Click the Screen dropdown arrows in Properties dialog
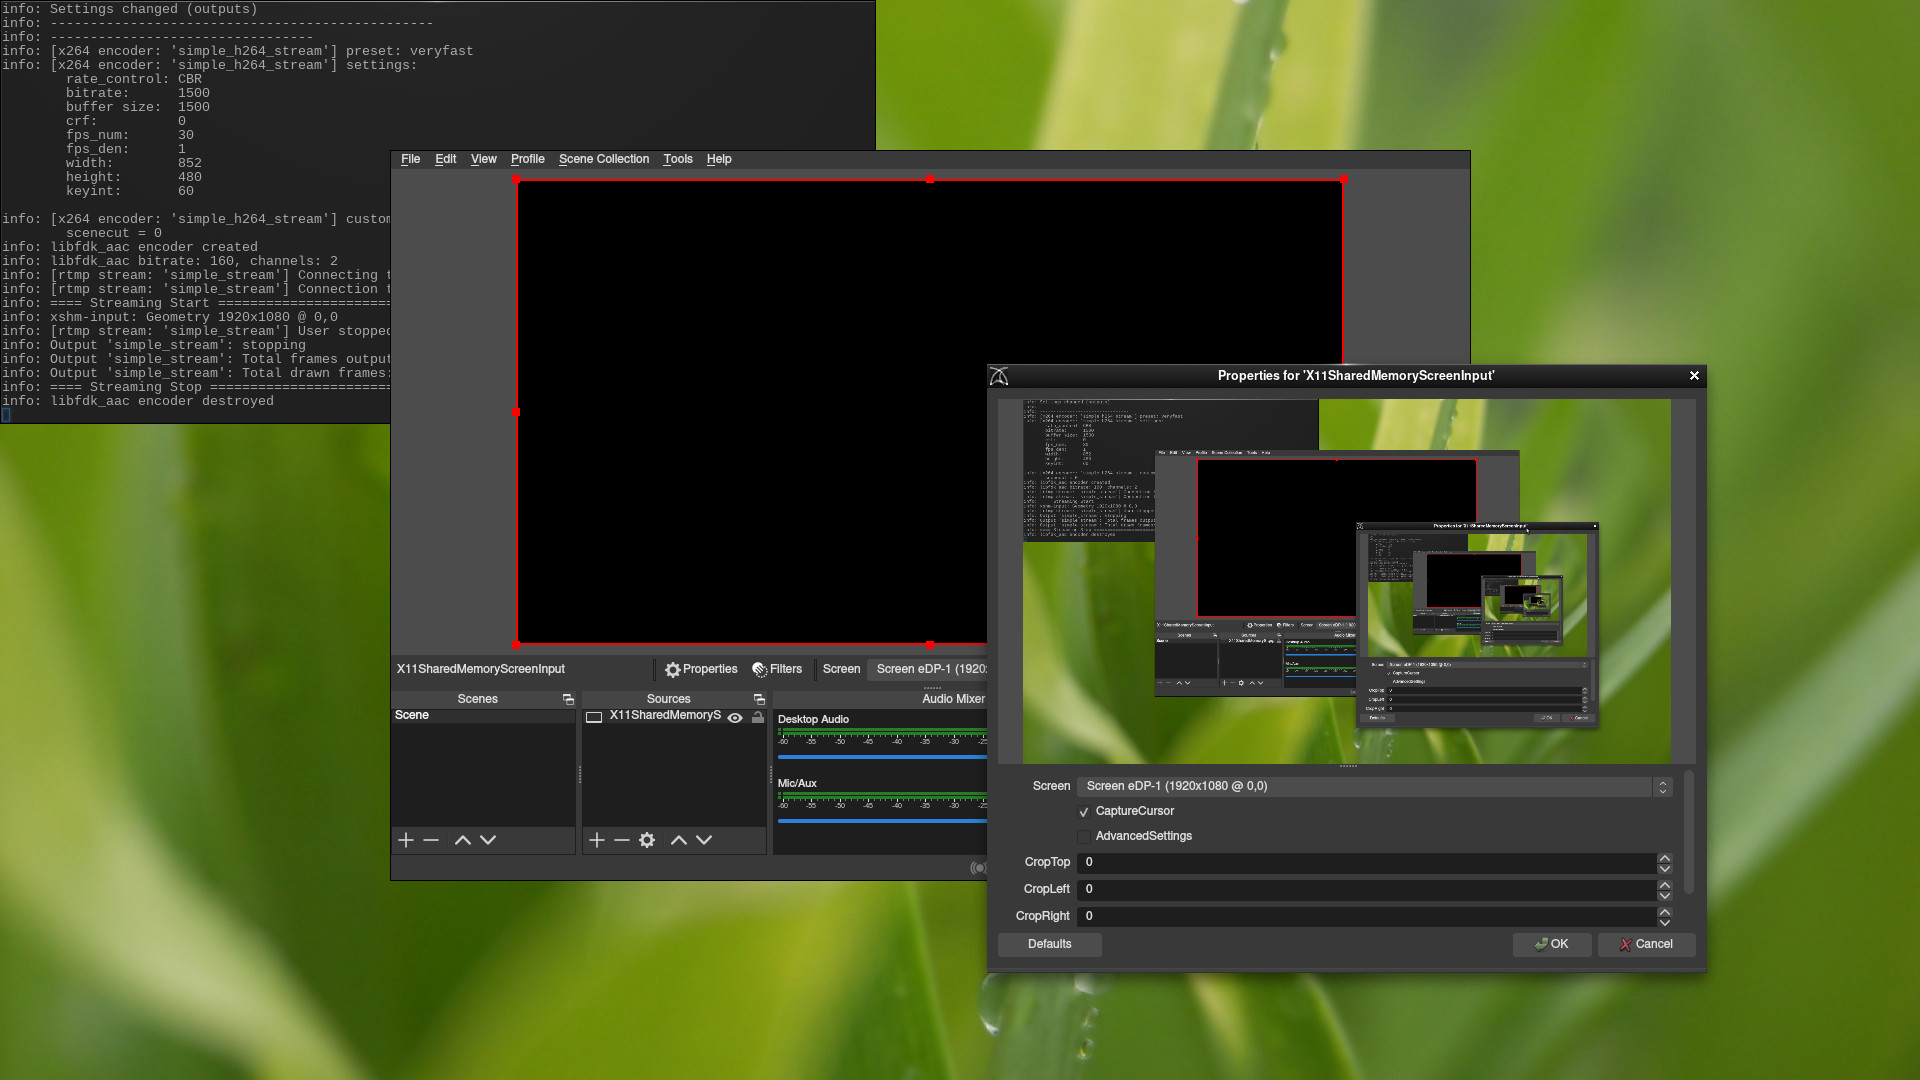 coord(1663,787)
